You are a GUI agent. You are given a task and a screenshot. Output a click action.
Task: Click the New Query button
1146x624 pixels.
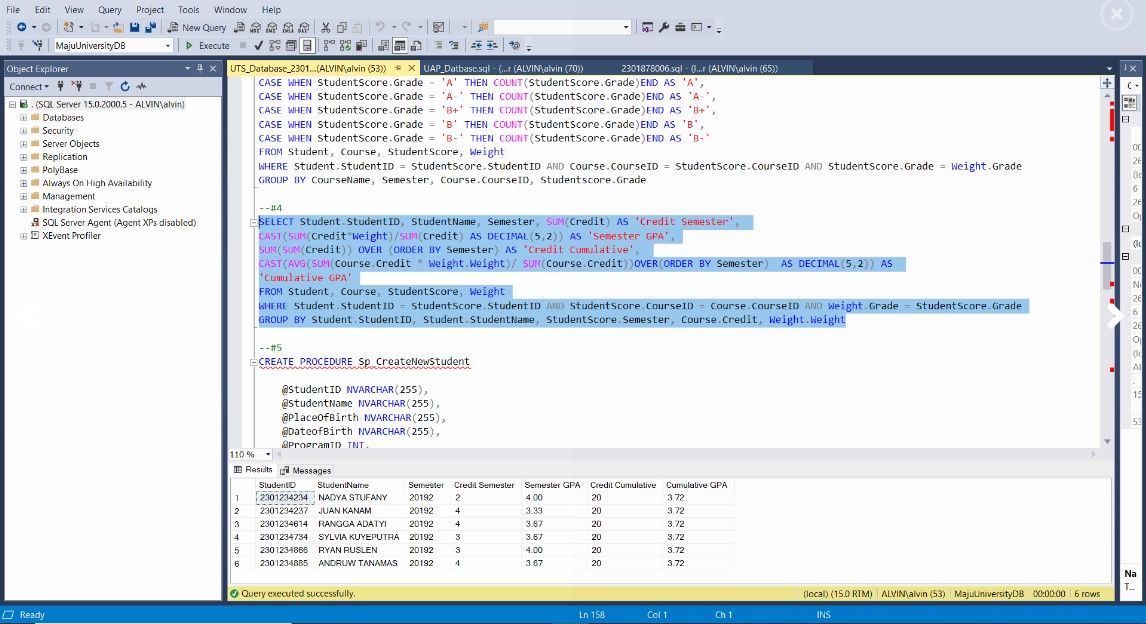pyautogui.click(x=197, y=28)
